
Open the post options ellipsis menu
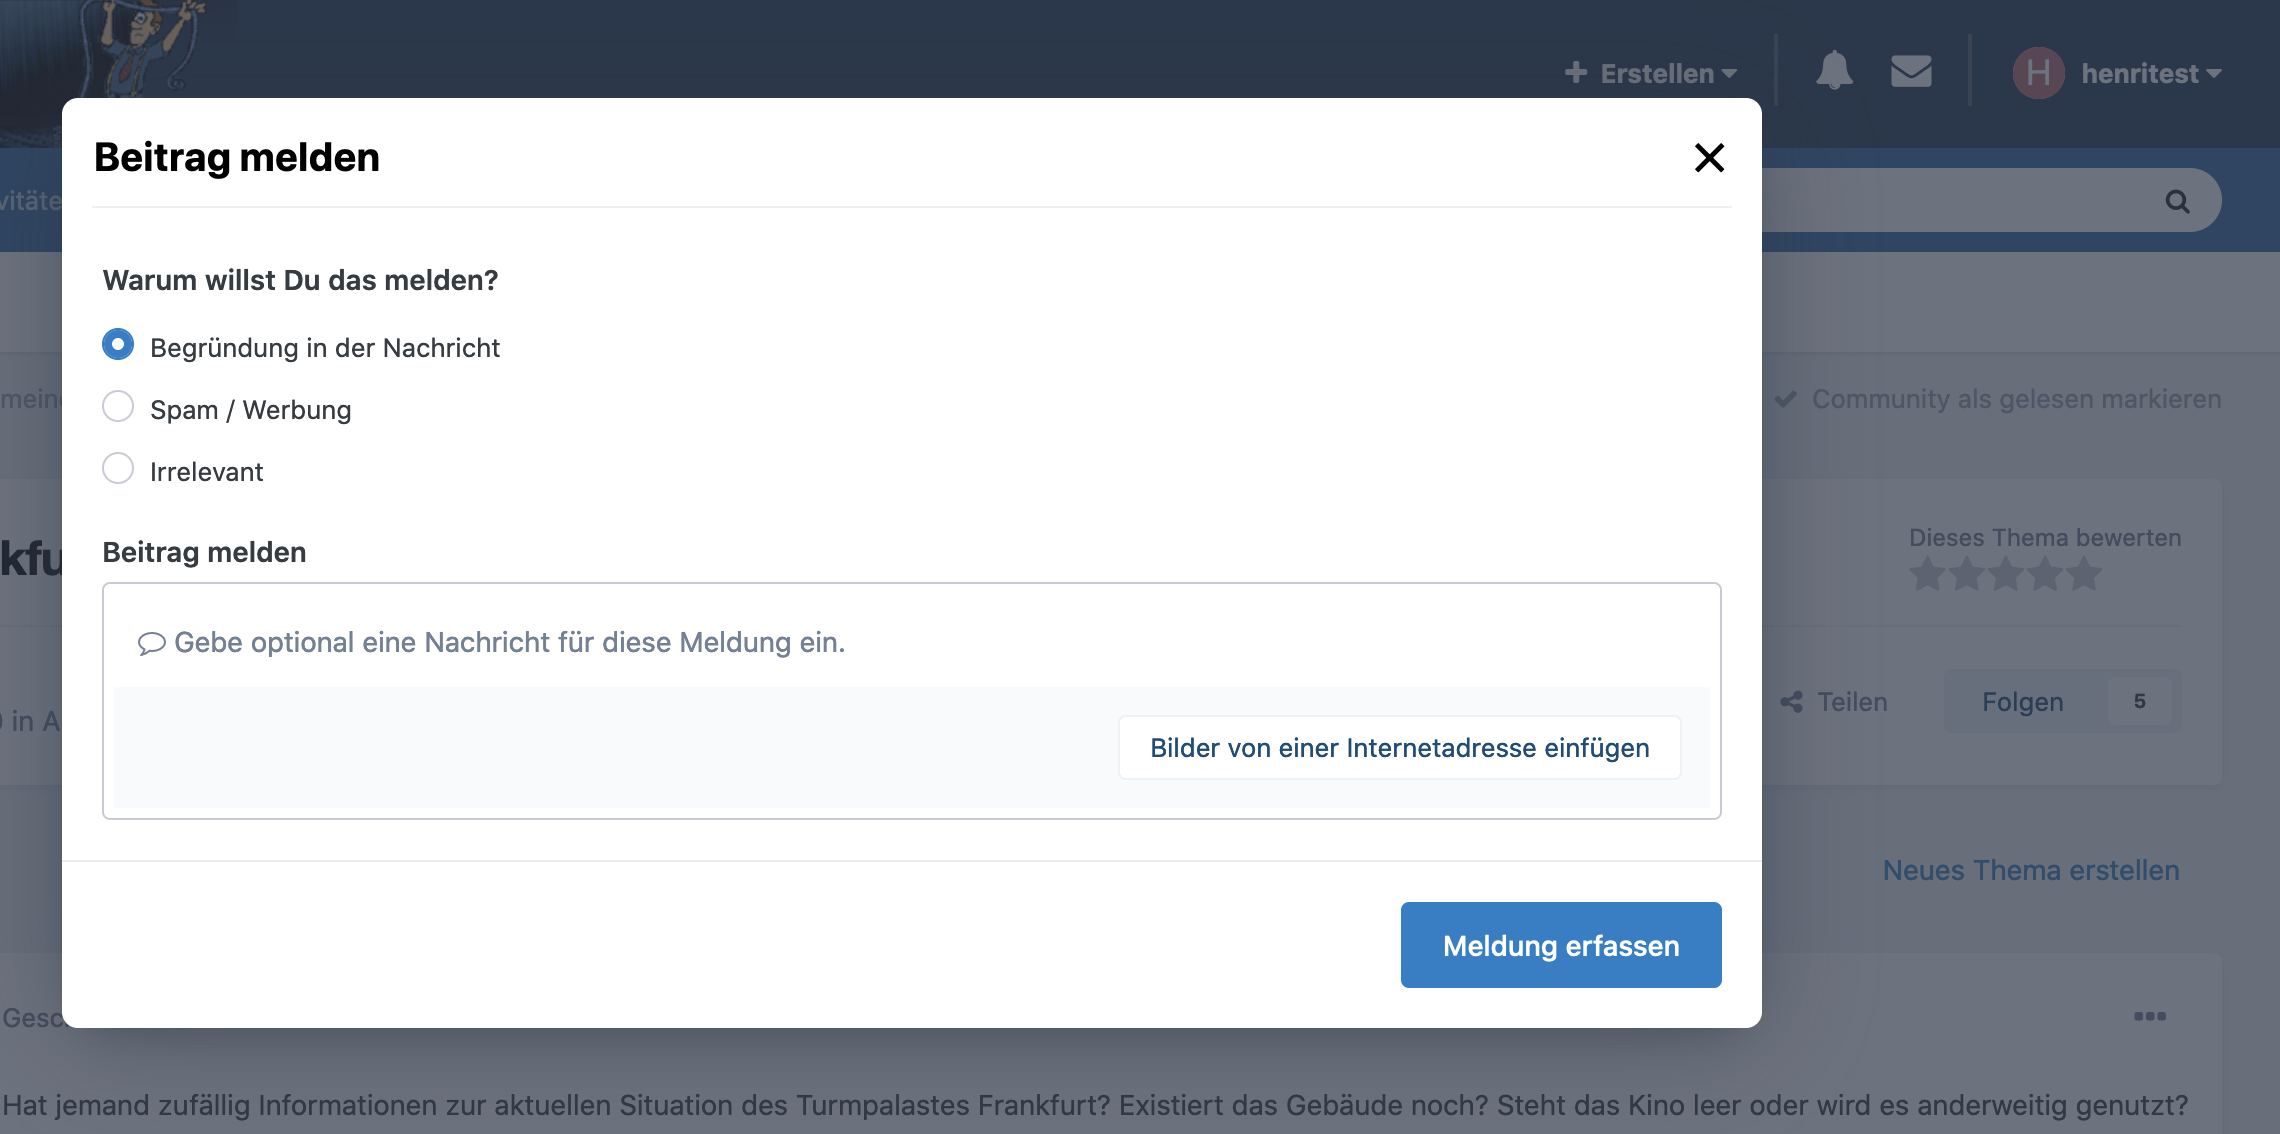pyautogui.click(x=2149, y=1016)
